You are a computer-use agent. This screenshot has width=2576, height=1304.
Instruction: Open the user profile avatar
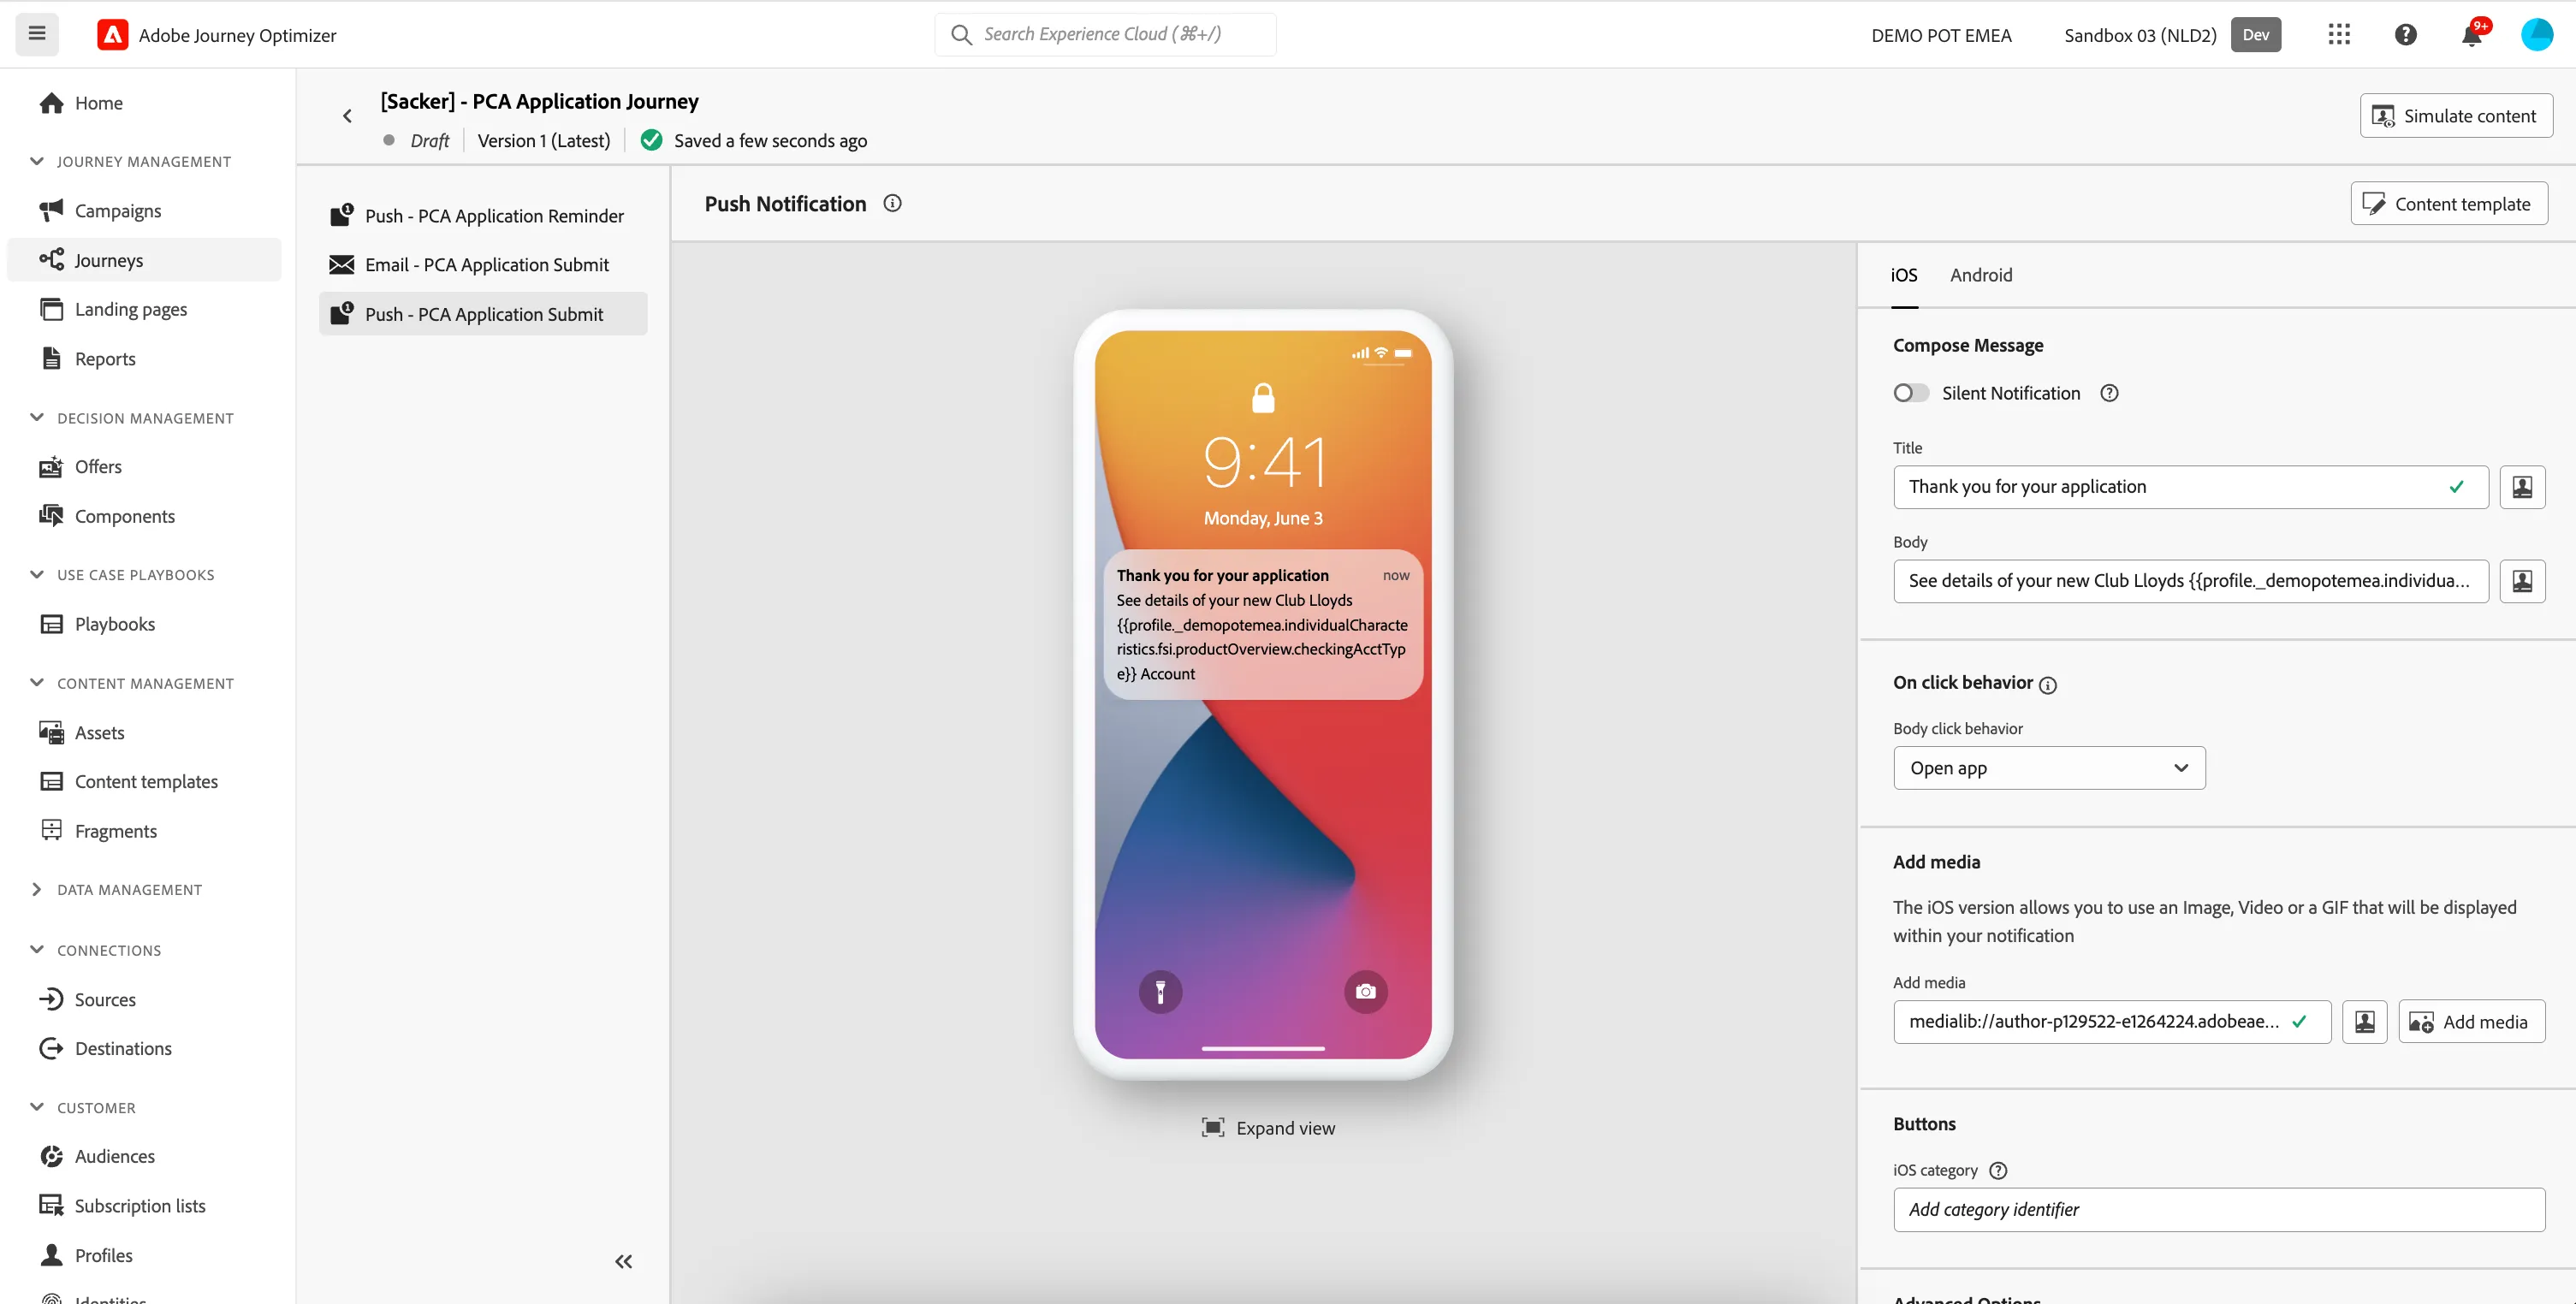tap(2536, 35)
